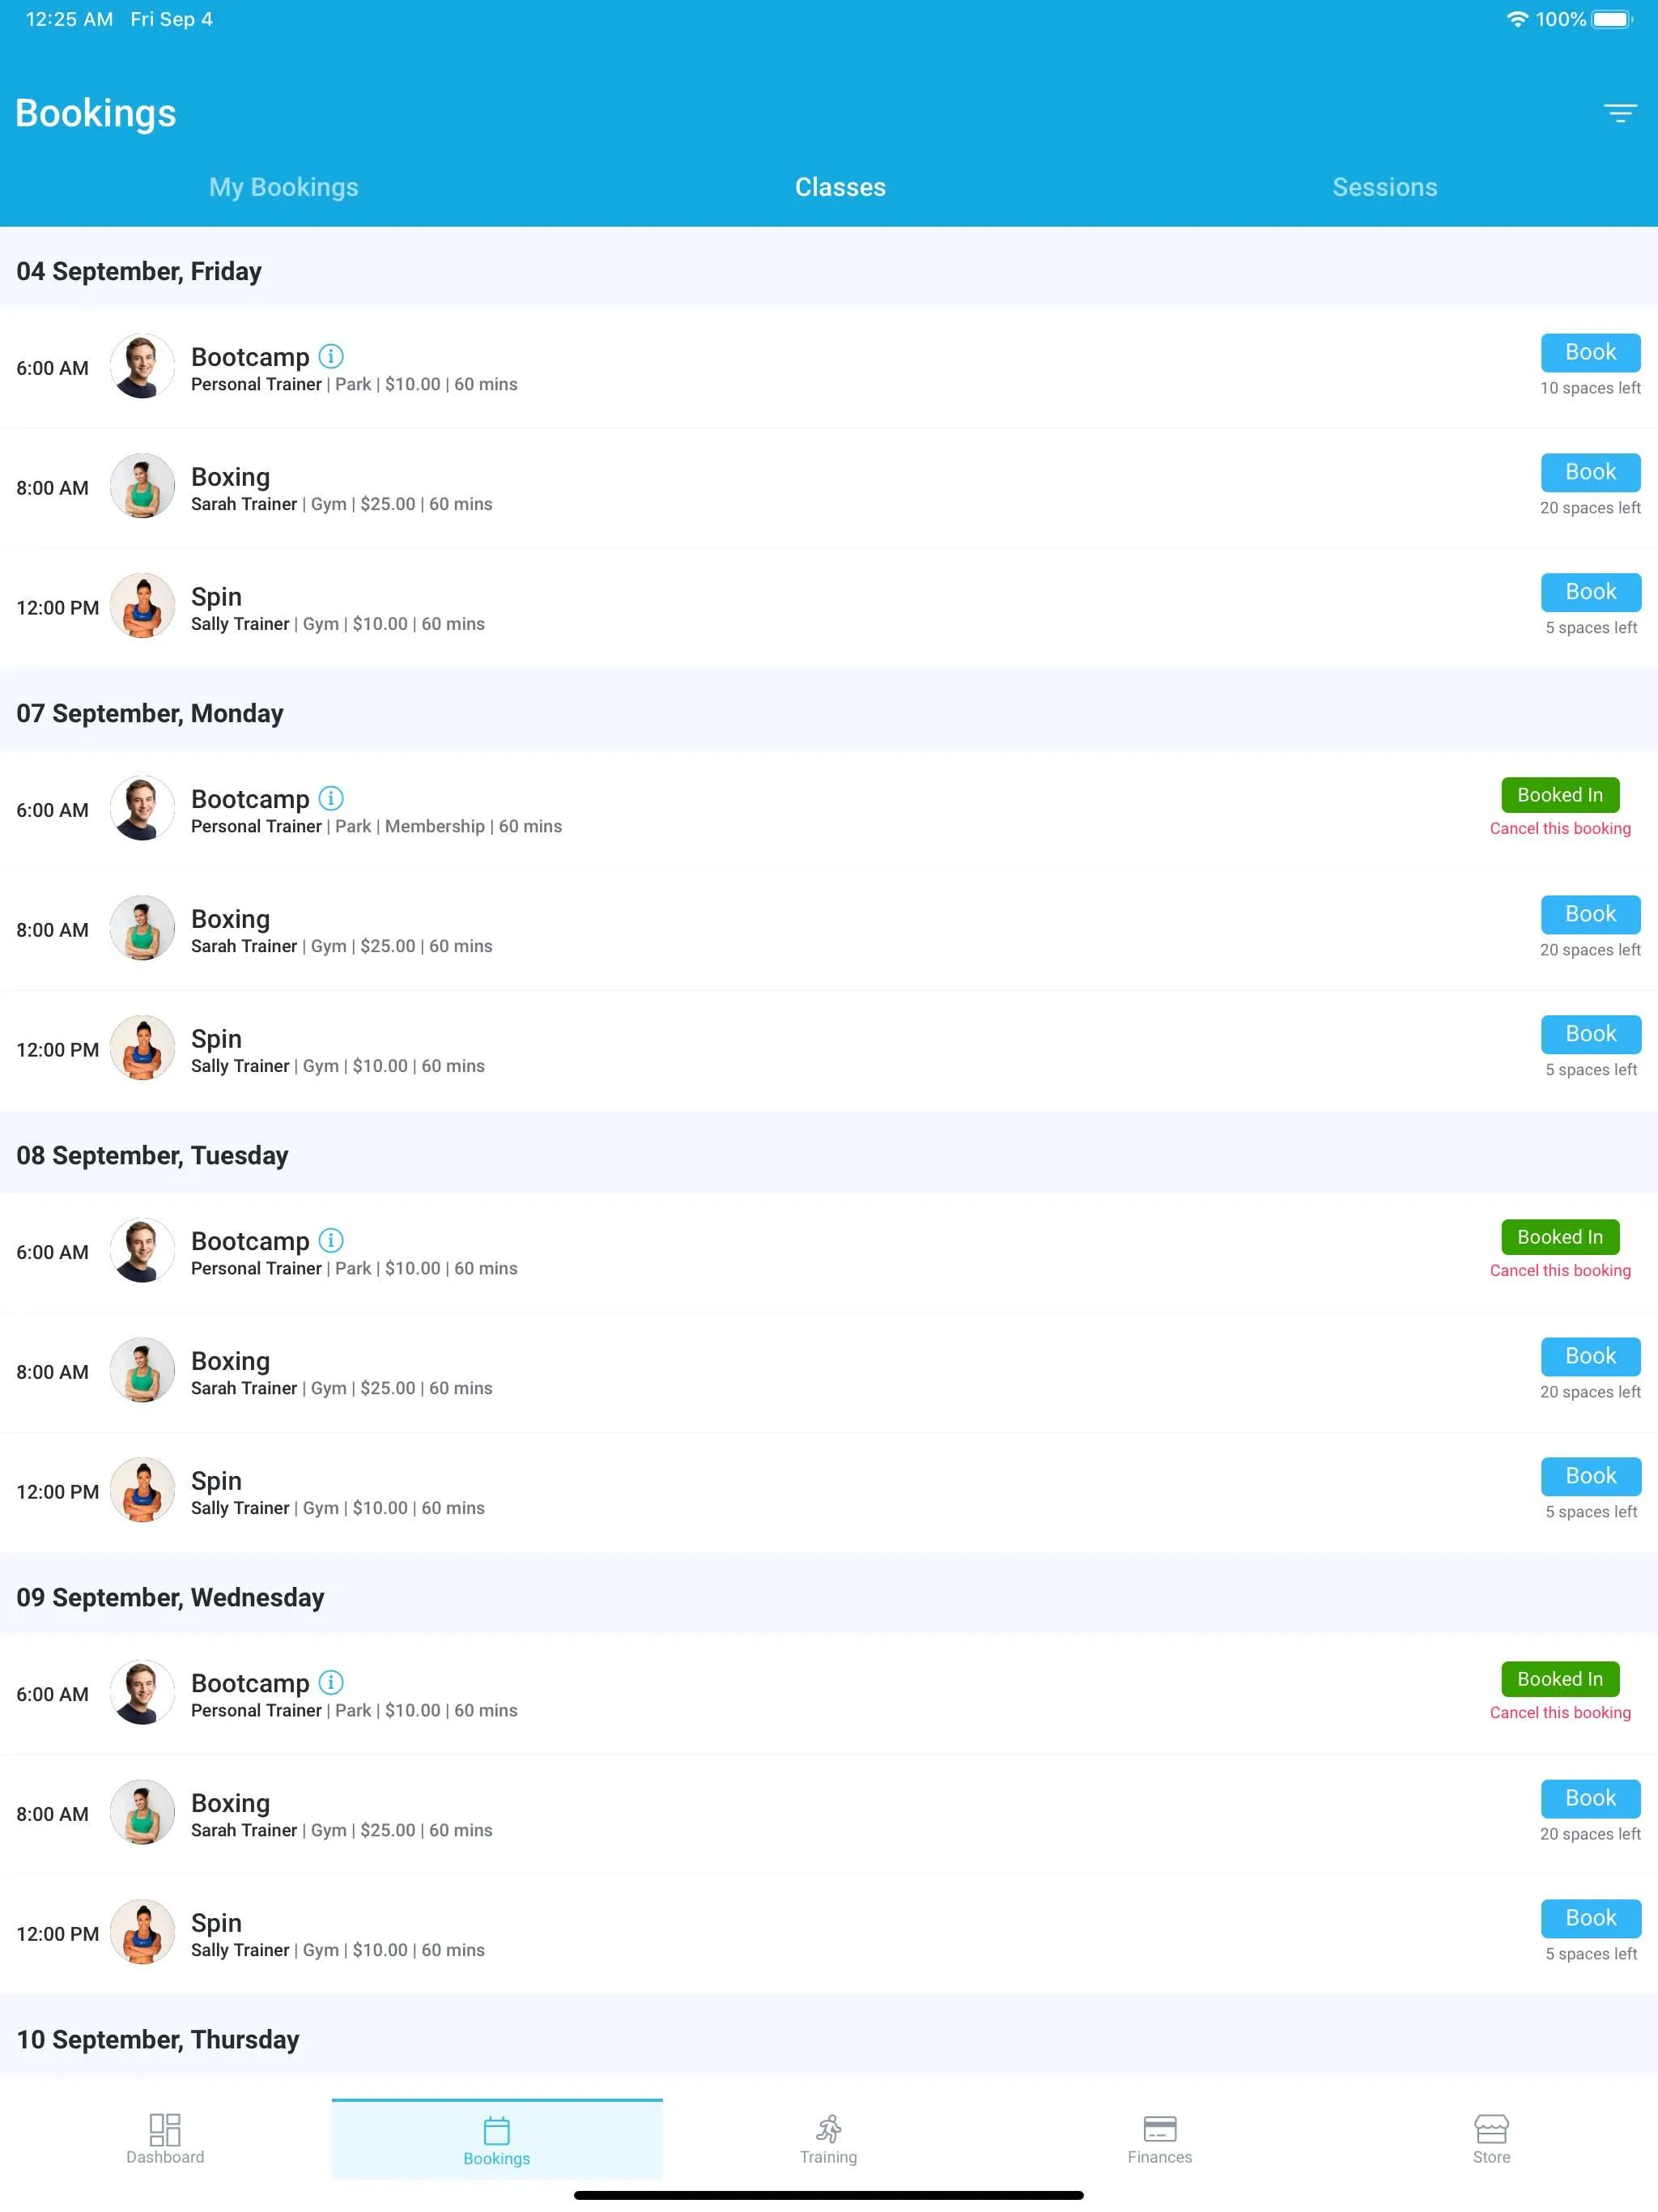Open the filter icon in Bookings header
The width and height of the screenshot is (1658, 2212).
1620,113
